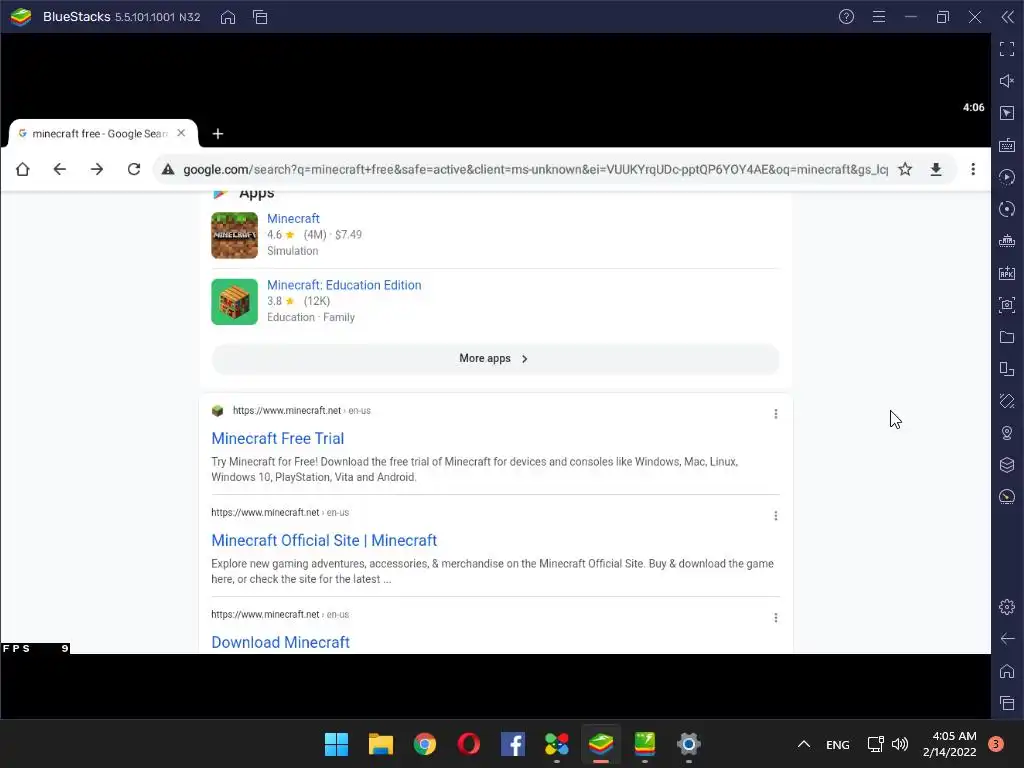The width and height of the screenshot is (1024, 768).
Task: Launch Opera from the taskbar
Action: [x=469, y=744]
